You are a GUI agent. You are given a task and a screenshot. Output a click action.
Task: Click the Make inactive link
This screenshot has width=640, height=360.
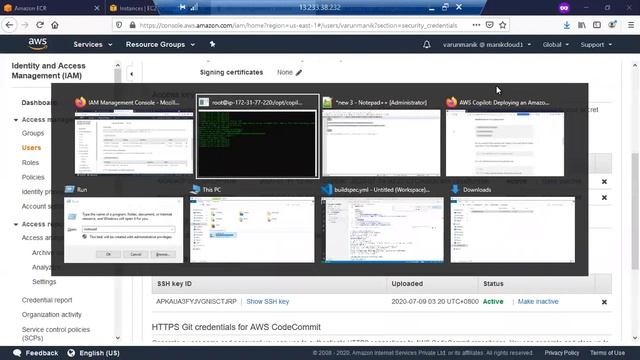point(538,302)
